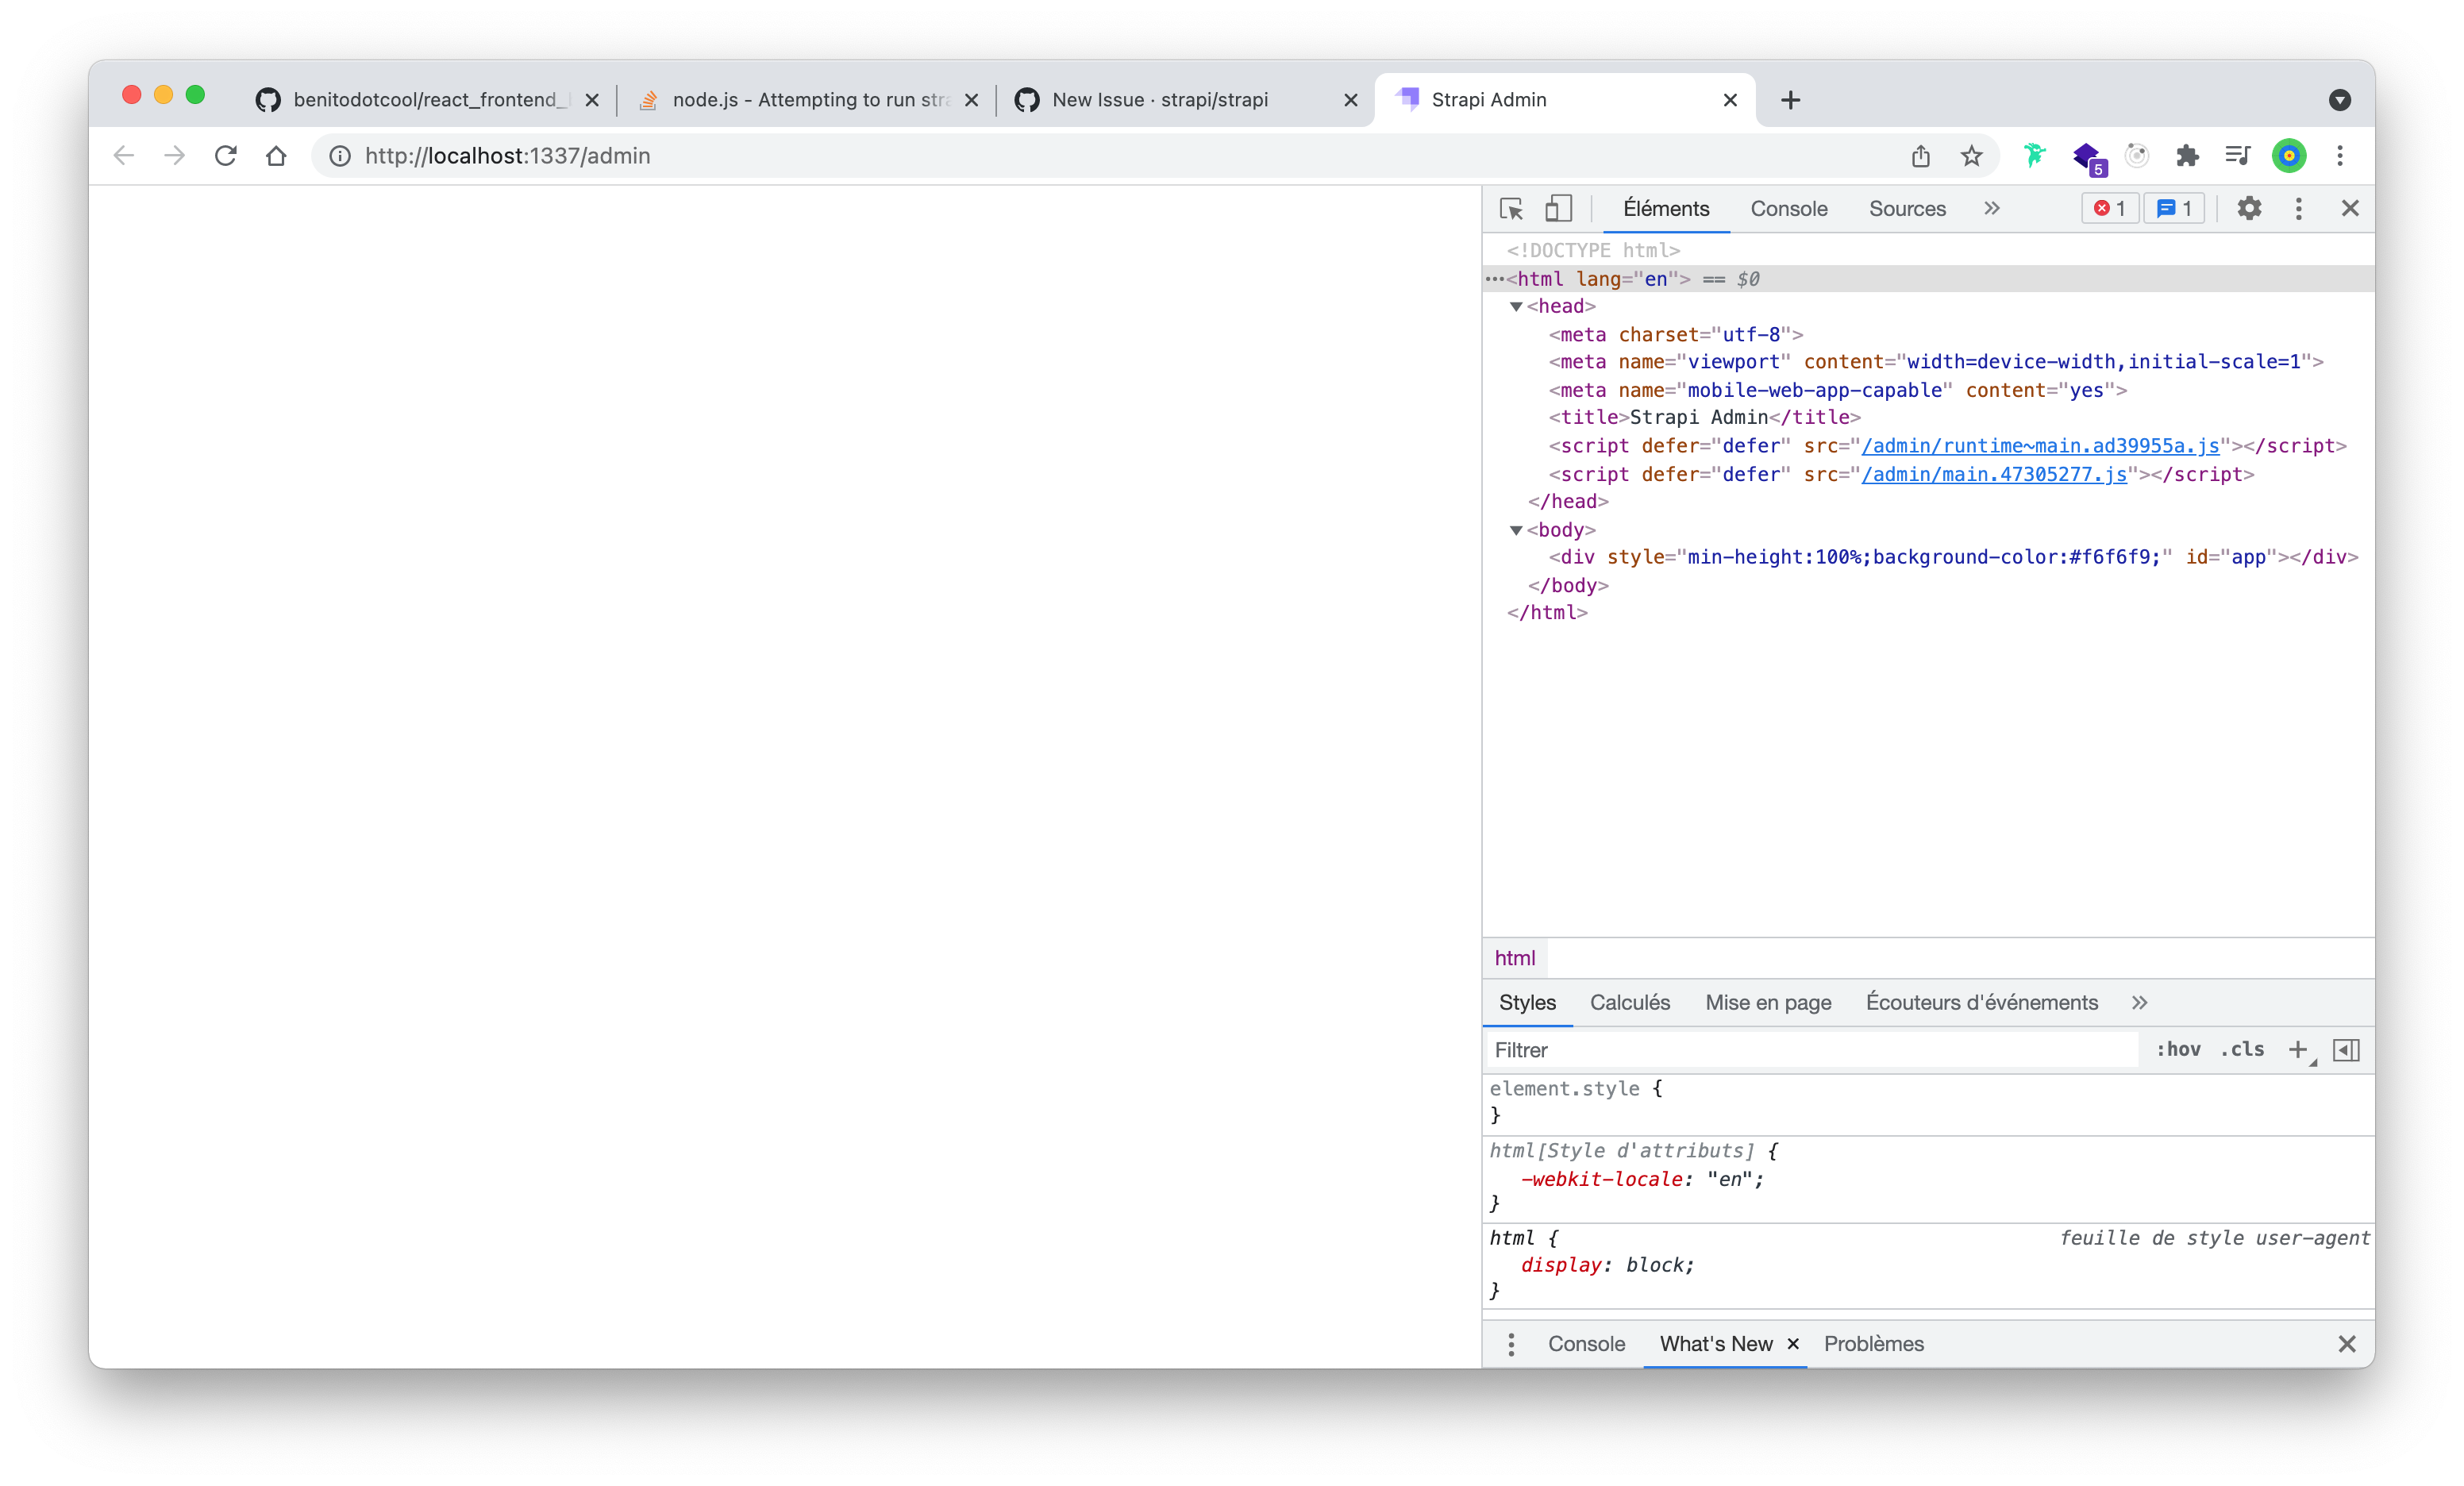Collapse the head element in the DOM tree
The width and height of the screenshot is (2464, 1486).
tap(1516, 306)
